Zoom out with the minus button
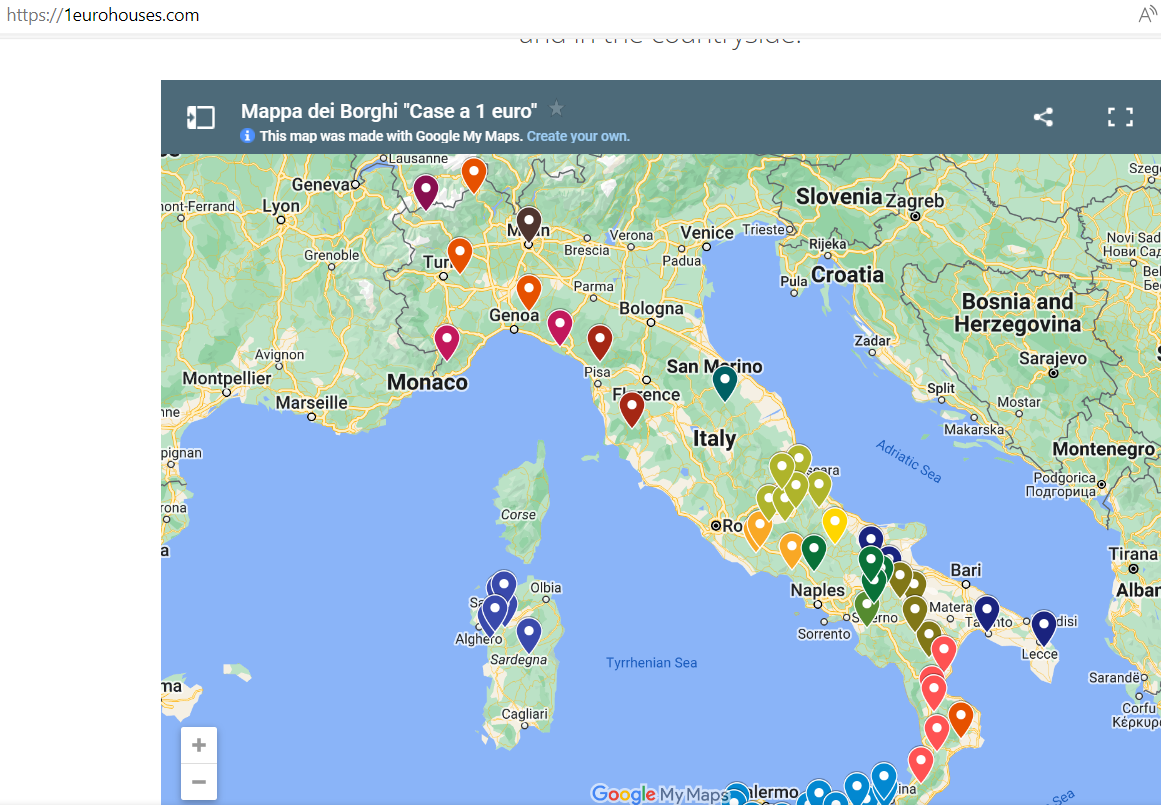 199,781
